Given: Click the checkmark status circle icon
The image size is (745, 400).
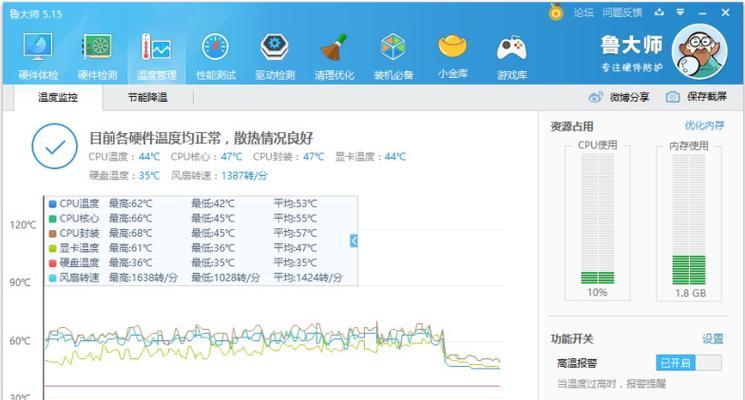Looking at the screenshot, I should [55, 146].
